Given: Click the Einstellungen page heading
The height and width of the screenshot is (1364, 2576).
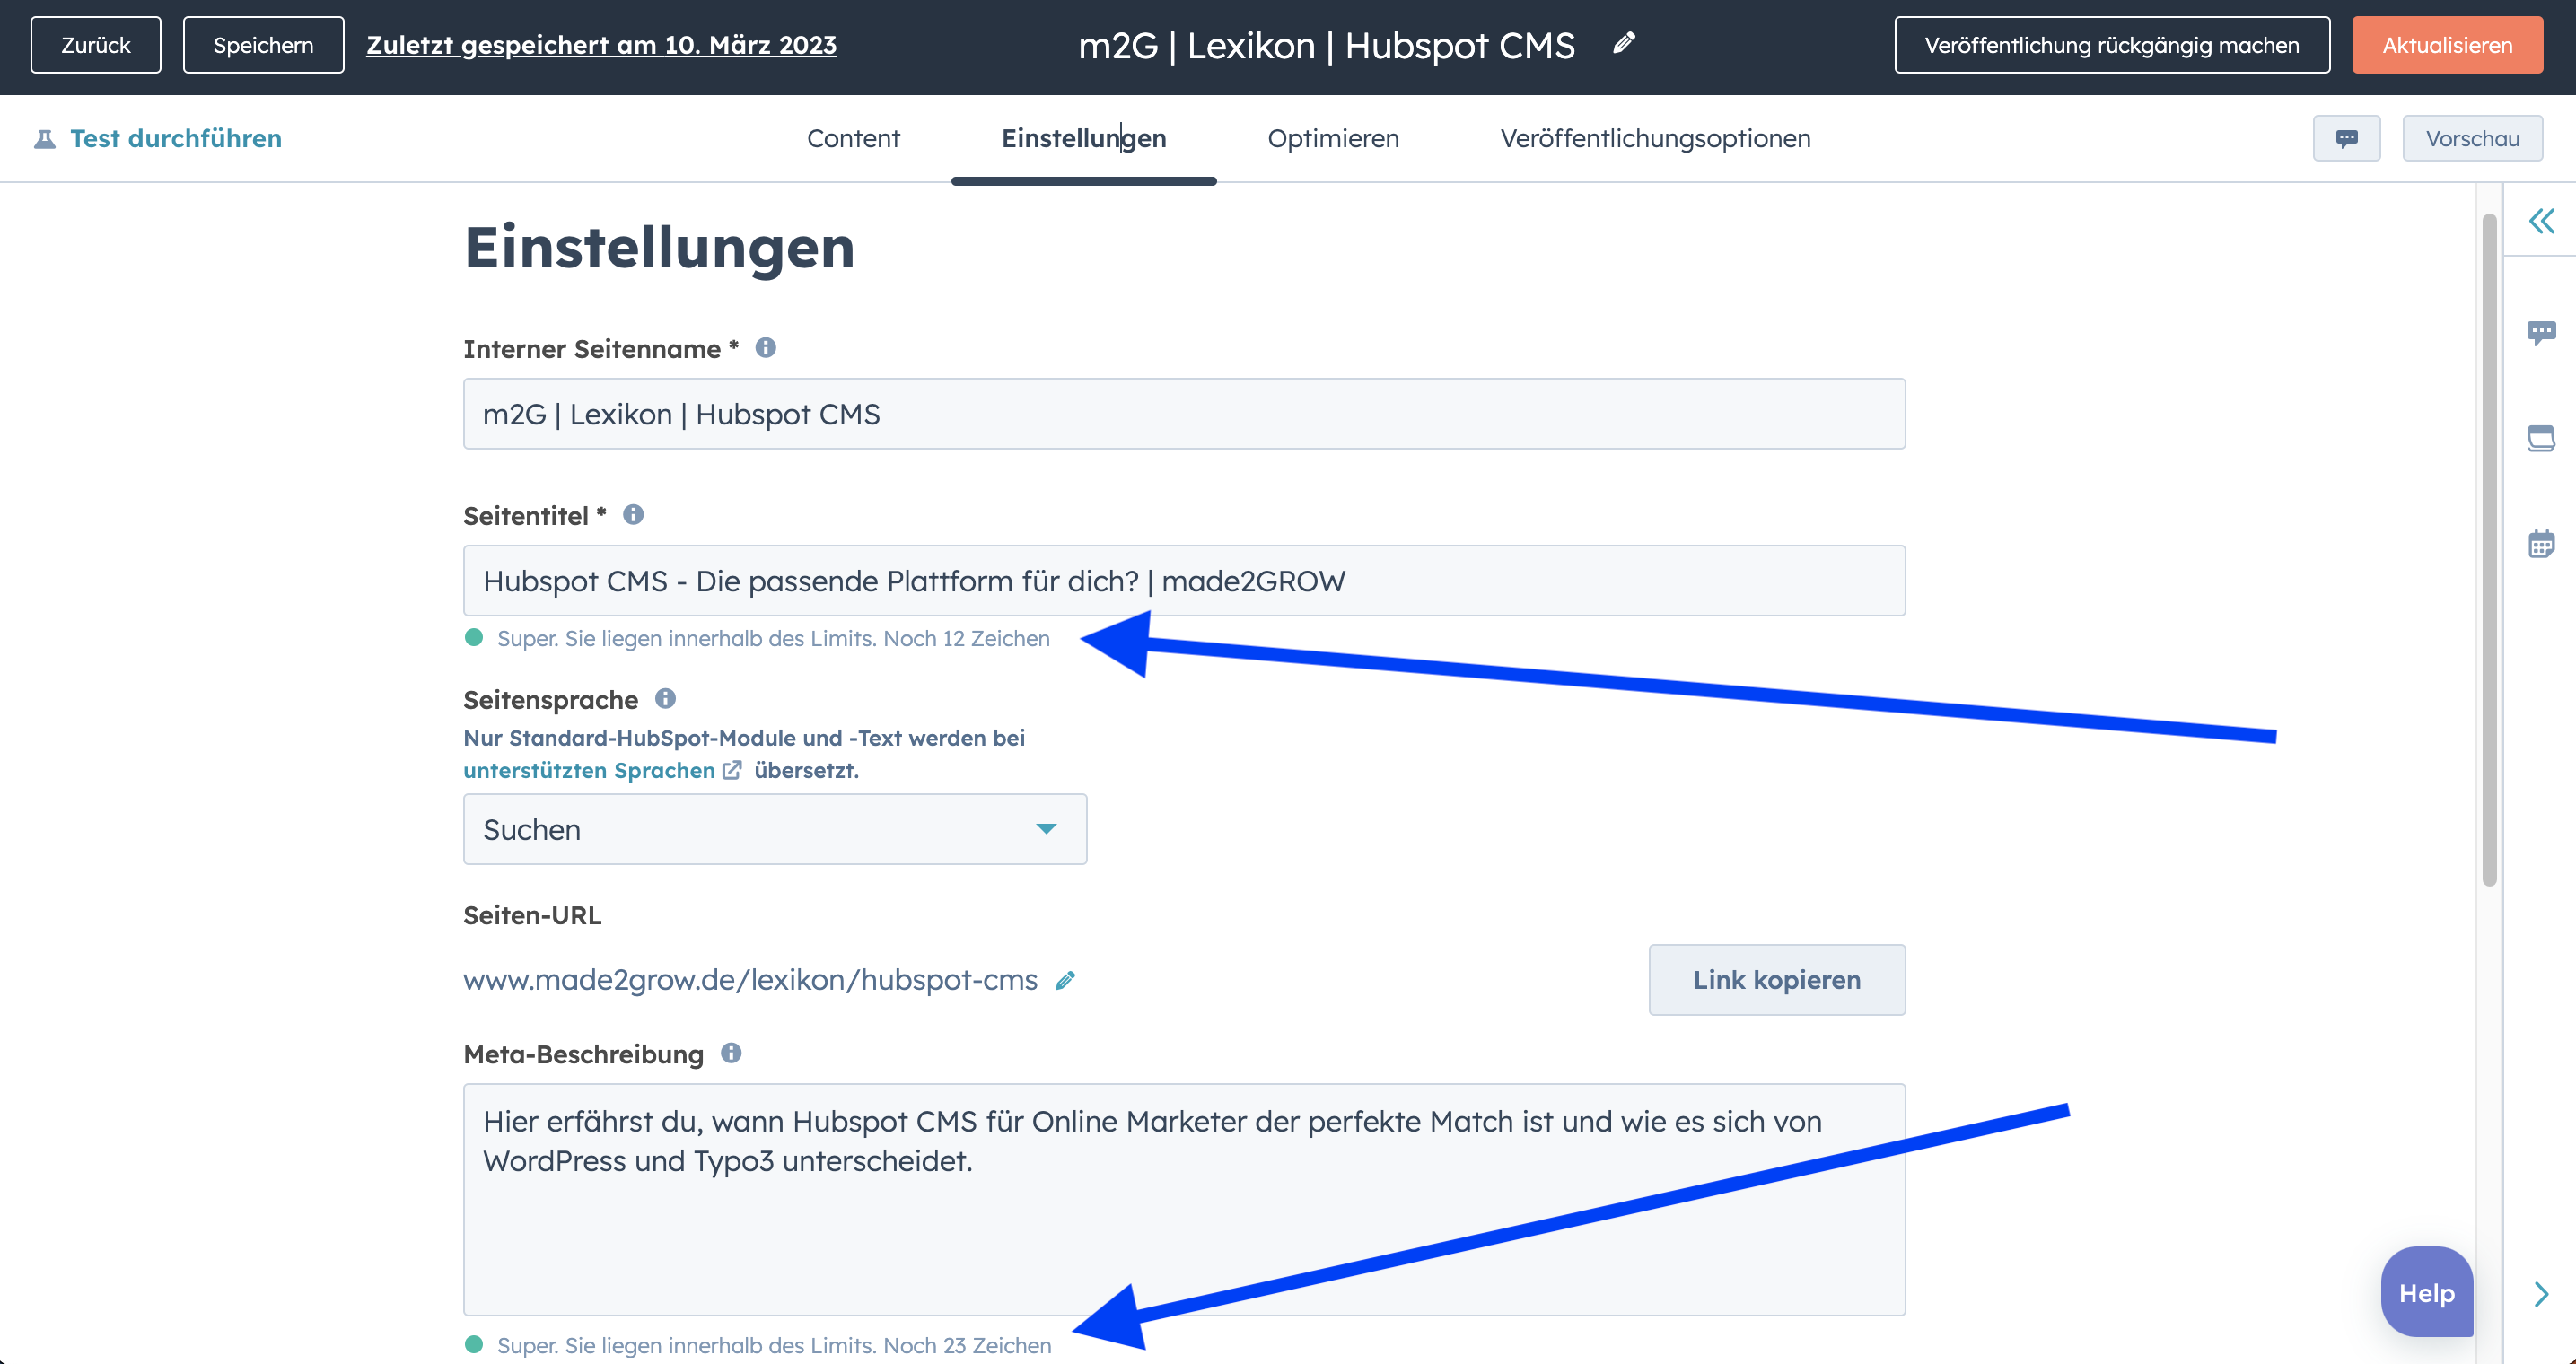Looking at the screenshot, I should pos(659,248).
